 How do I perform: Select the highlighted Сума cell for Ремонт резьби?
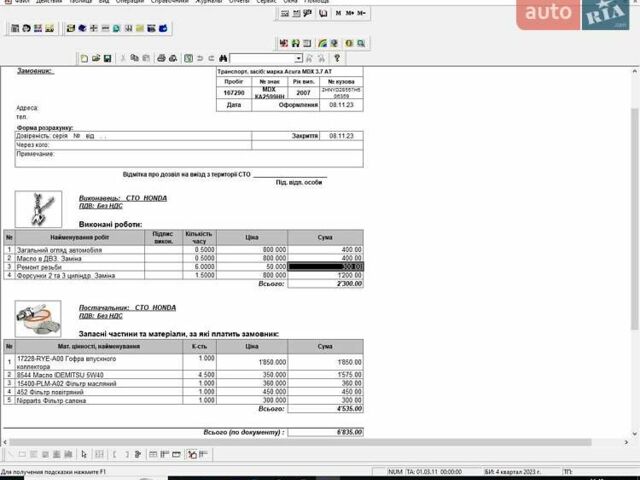pos(326,268)
